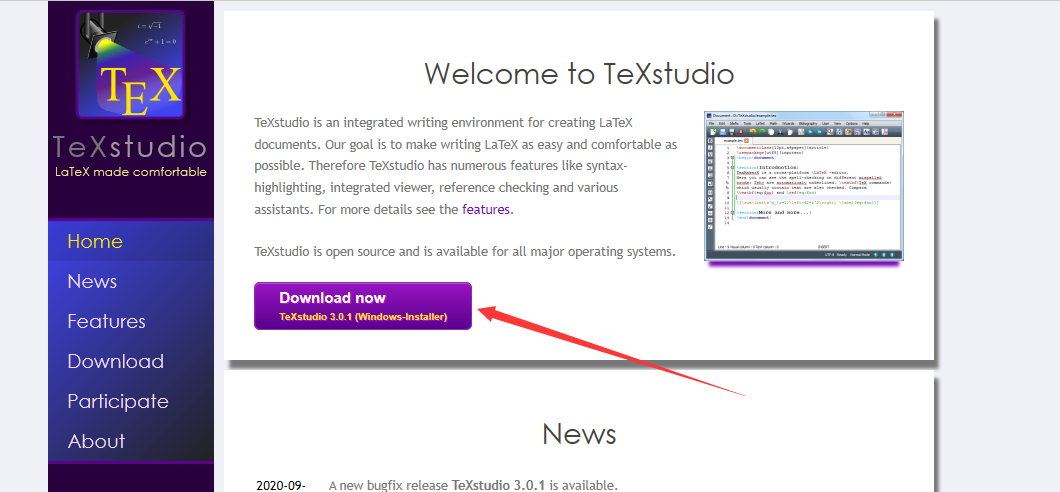Viewport: 1060px width, 492px height.
Task: Click the 'TeXstudio' wordmark under the logo
Action: click(x=130, y=147)
